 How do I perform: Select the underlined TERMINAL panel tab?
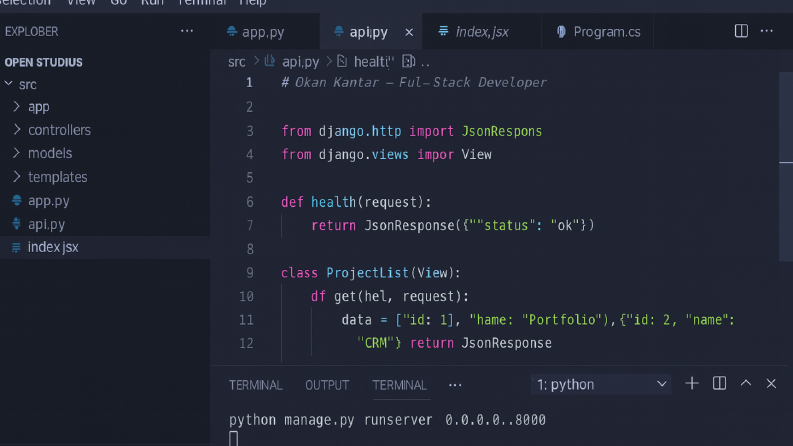coord(400,385)
